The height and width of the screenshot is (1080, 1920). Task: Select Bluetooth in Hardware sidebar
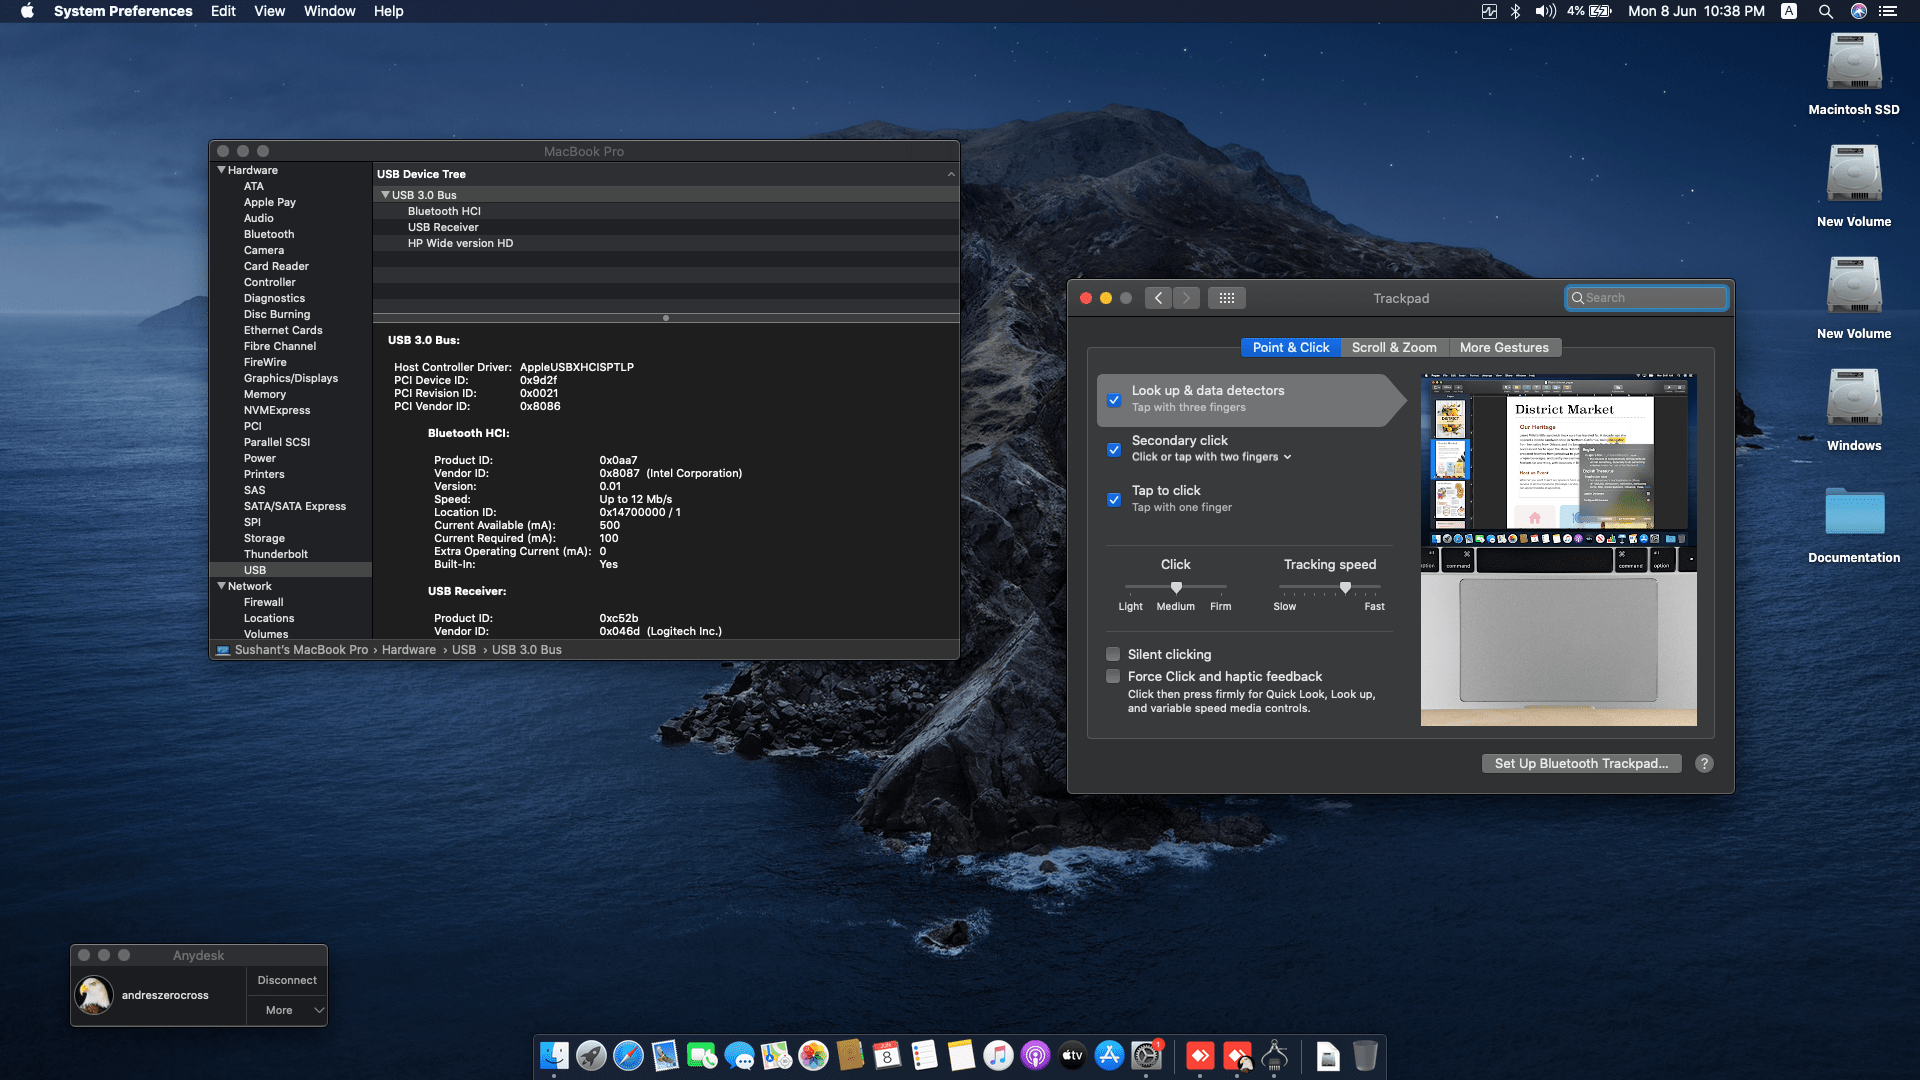tap(269, 234)
